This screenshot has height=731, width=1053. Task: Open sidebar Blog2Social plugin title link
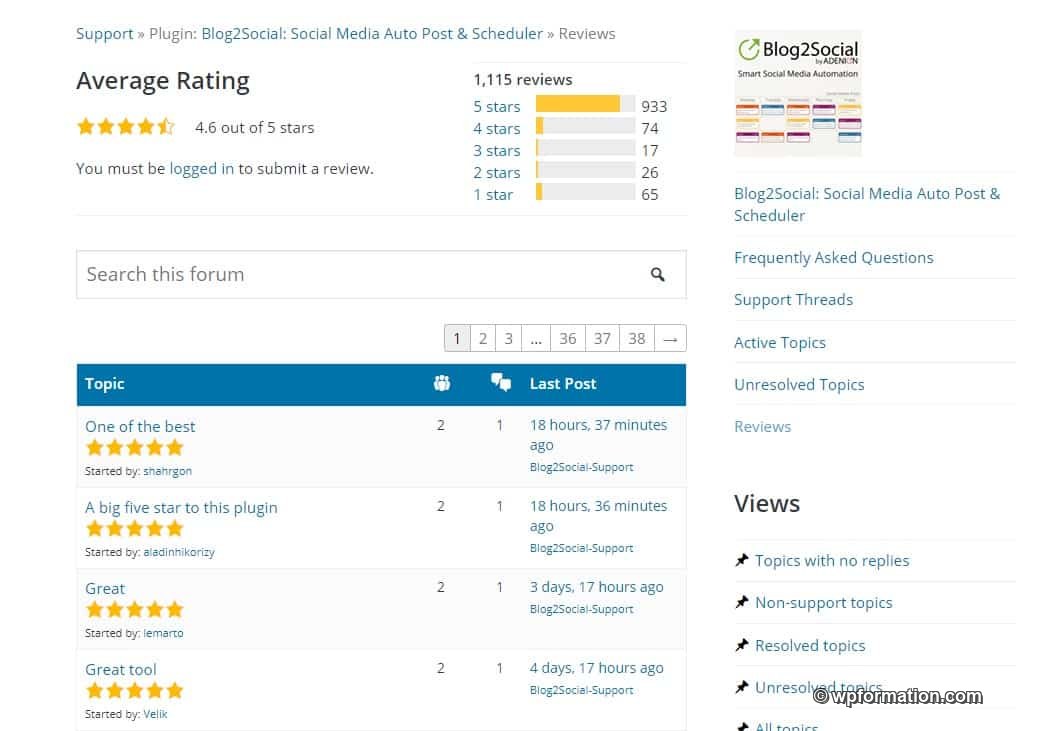point(867,204)
